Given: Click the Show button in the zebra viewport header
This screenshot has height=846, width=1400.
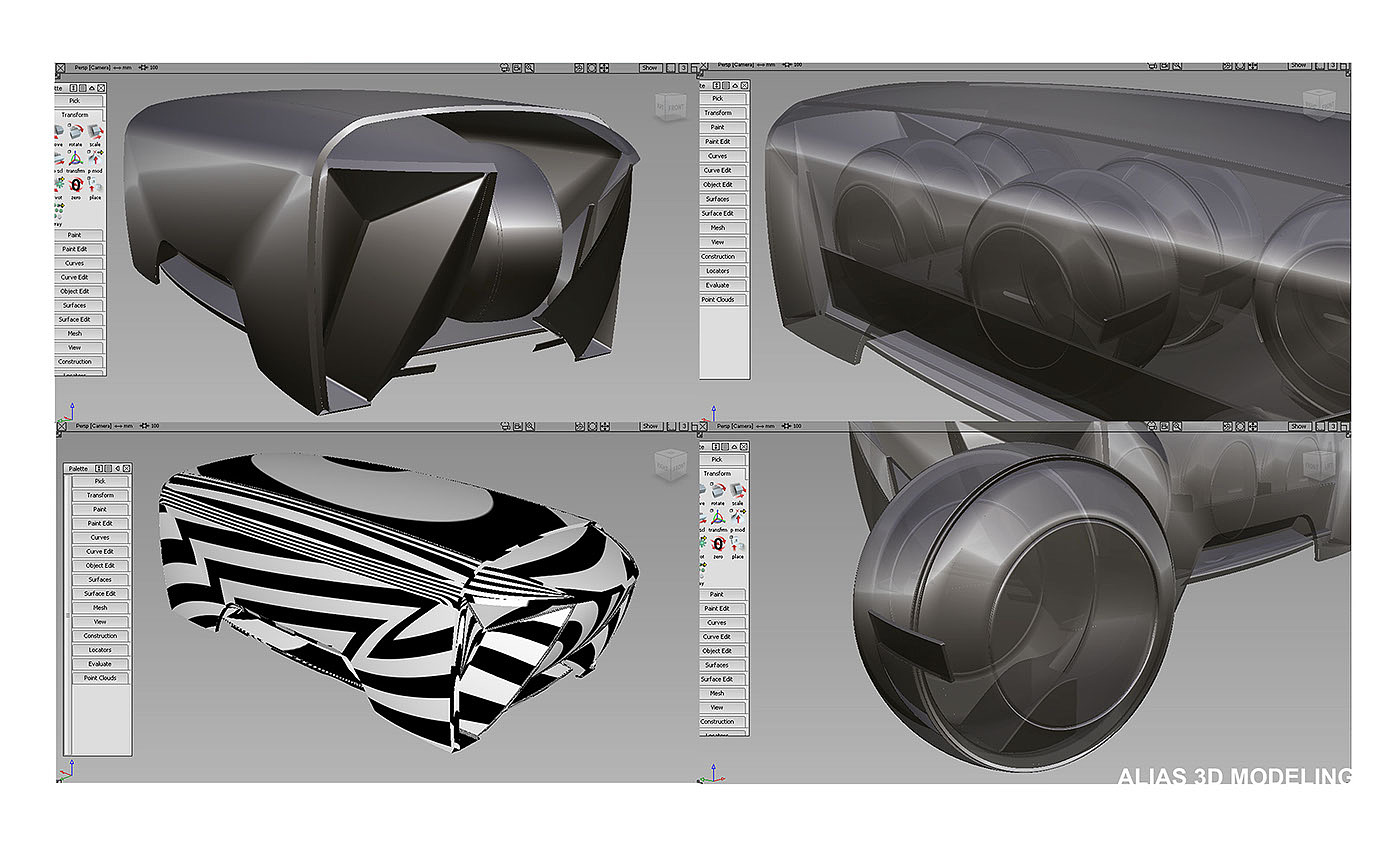Looking at the screenshot, I should click(650, 426).
